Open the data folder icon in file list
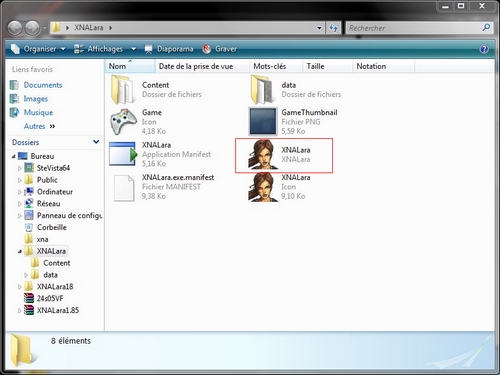The width and height of the screenshot is (500, 375). pos(263,89)
